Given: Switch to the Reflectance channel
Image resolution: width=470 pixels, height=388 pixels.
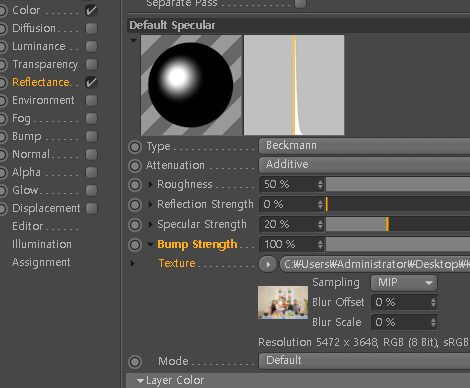Looking at the screenshot, I should point(41,82).
